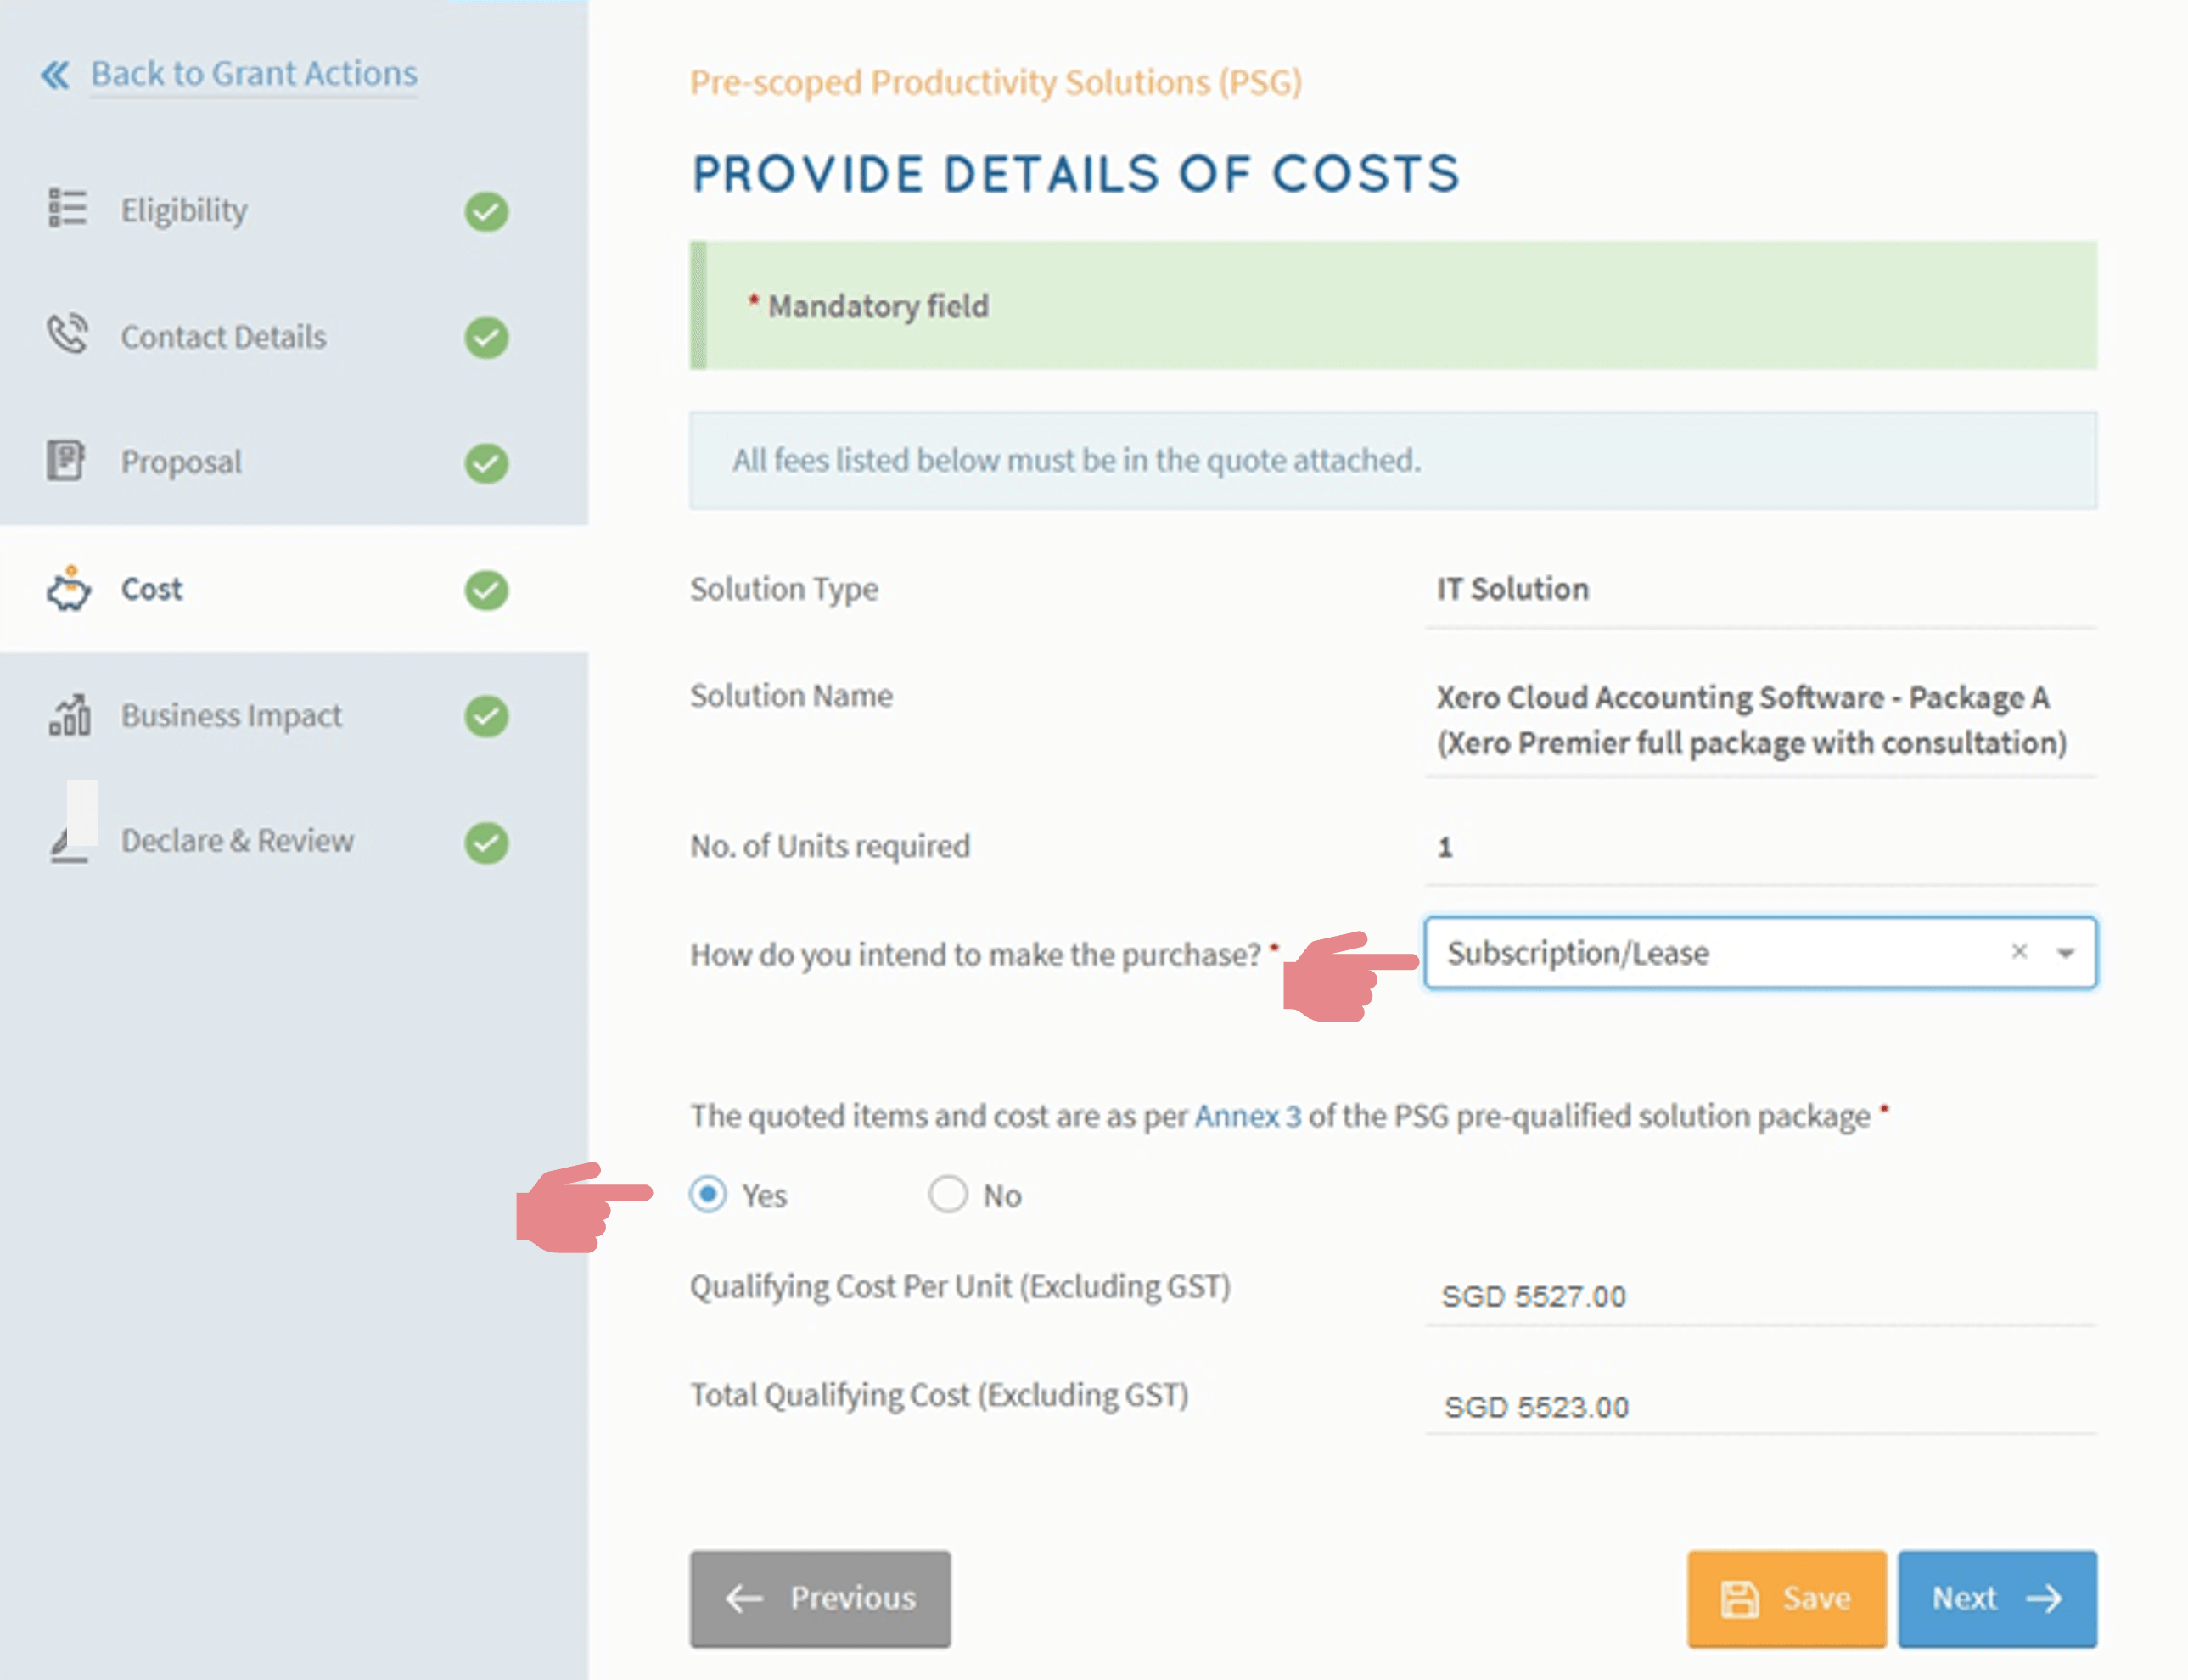2188x1680 pixels.
Task: Click the Proposal document icon
Action: pyautogui.click(x=66, y=461)
